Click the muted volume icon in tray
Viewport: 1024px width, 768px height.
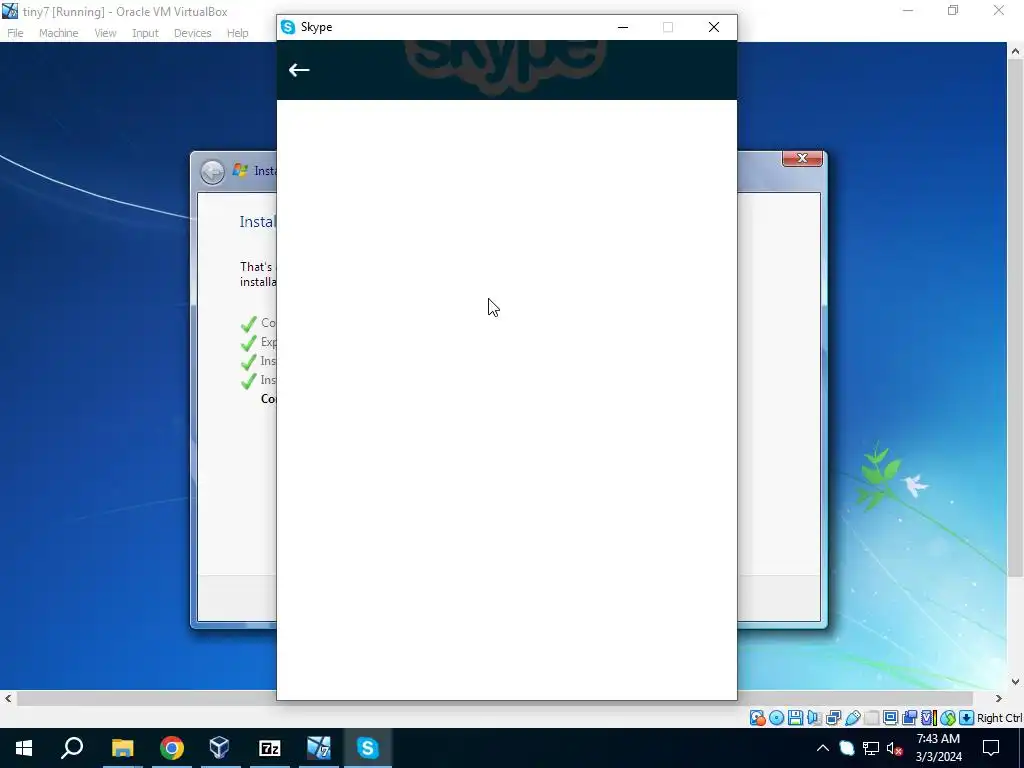(895, 748)
